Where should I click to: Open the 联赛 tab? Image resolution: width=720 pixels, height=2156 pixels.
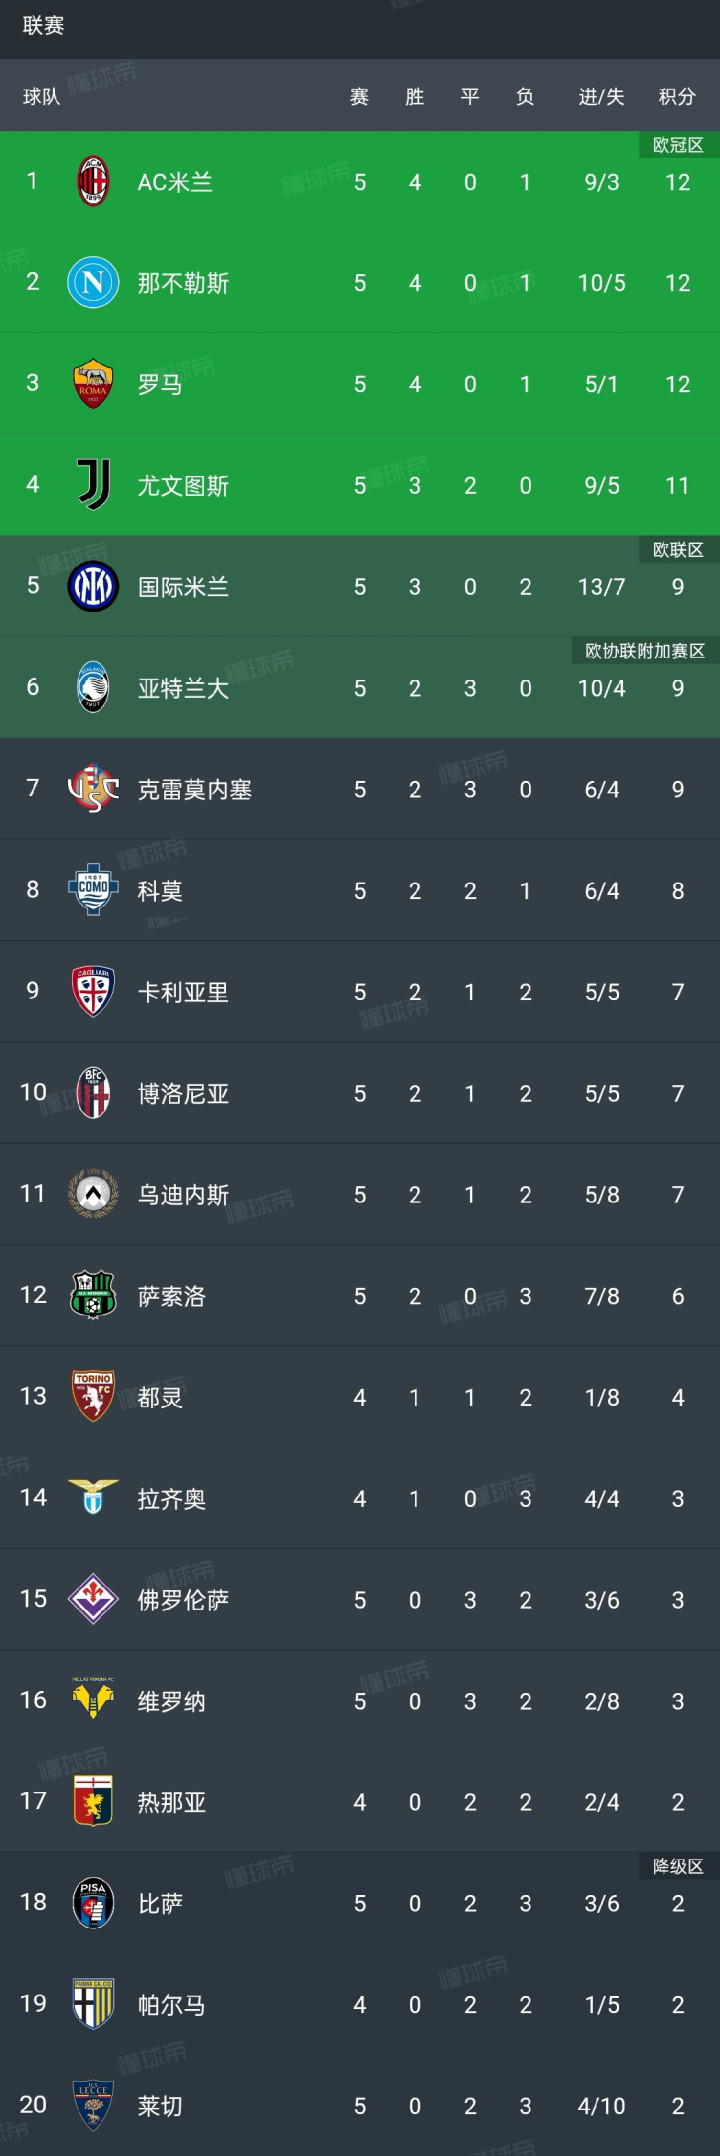click(x=44, y=26)
